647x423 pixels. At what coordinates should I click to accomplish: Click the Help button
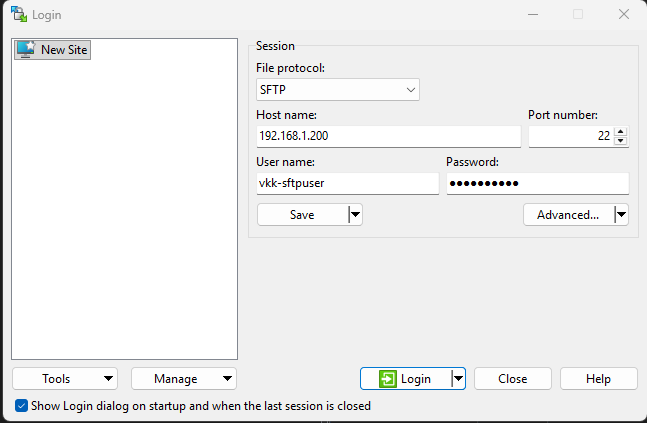point(598,378)
